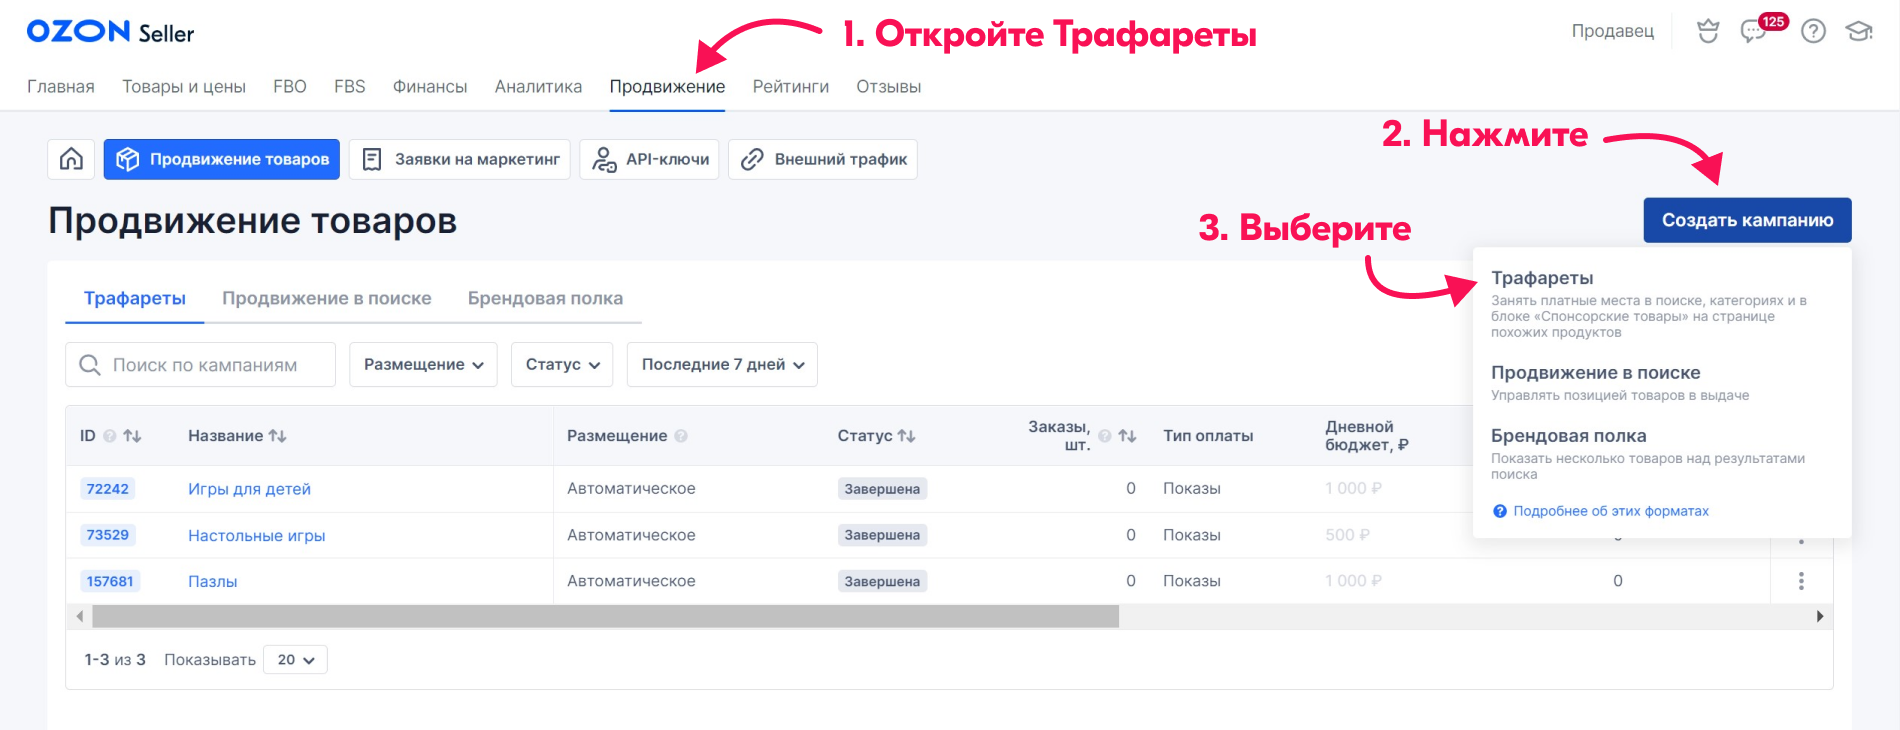Screen dimensions: 1900x730
Task: Open Отзывы menu item
Action: click(888, 87)
